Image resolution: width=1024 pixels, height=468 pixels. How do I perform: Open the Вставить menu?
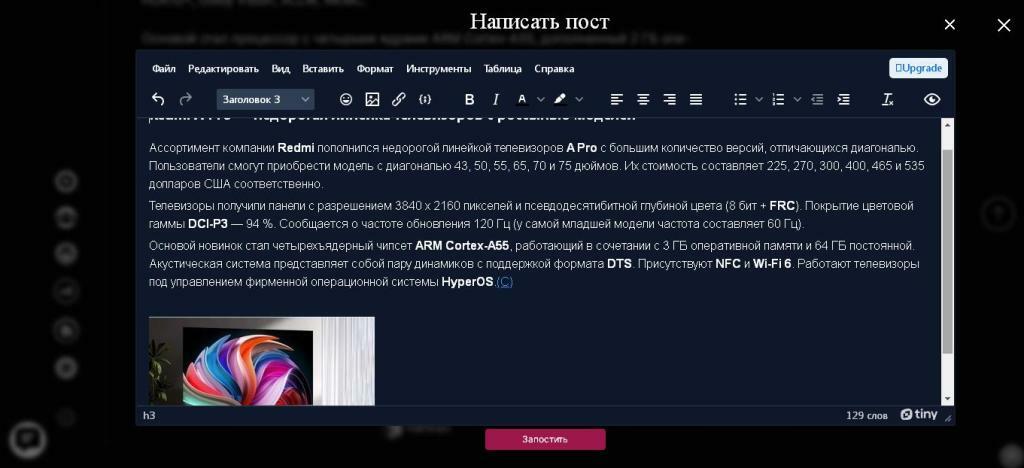click(323, 69)
